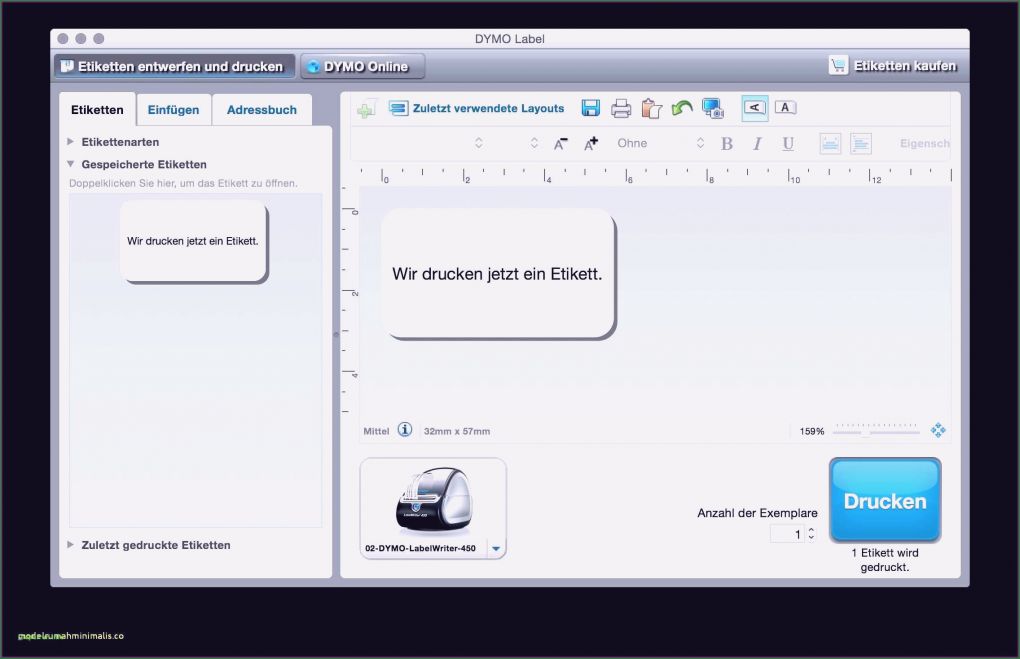Undo the last change with the arrow icon
Screen dimensions: 1020x659
[681, 107]
